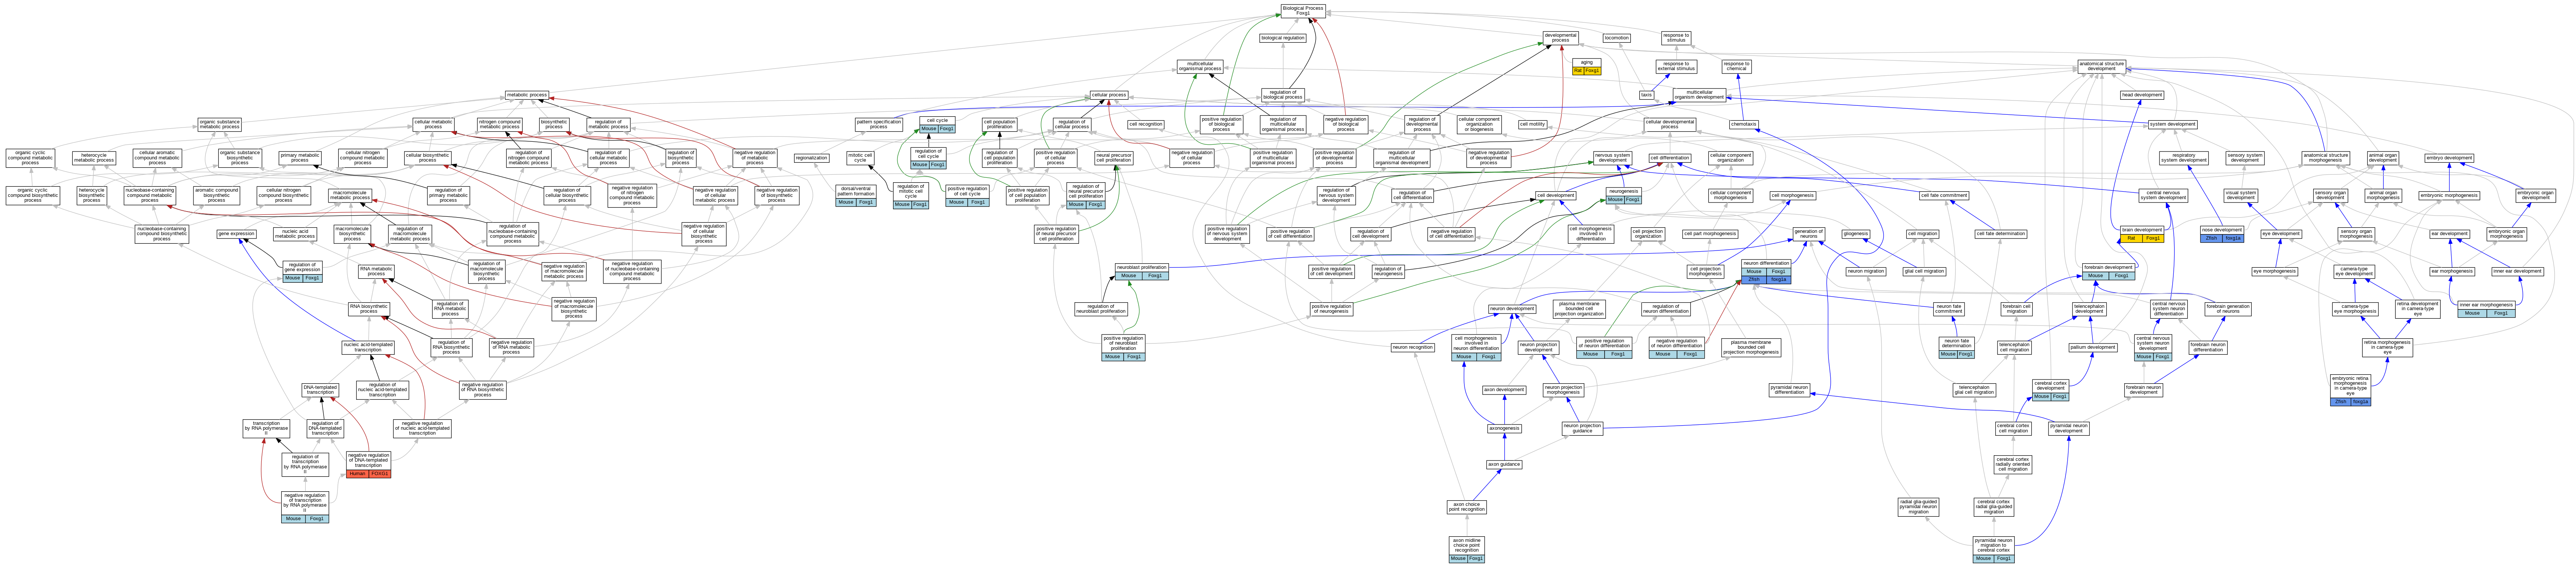
Task: Select the 'neuron migration' node
Action: [x=1866, y=271]
